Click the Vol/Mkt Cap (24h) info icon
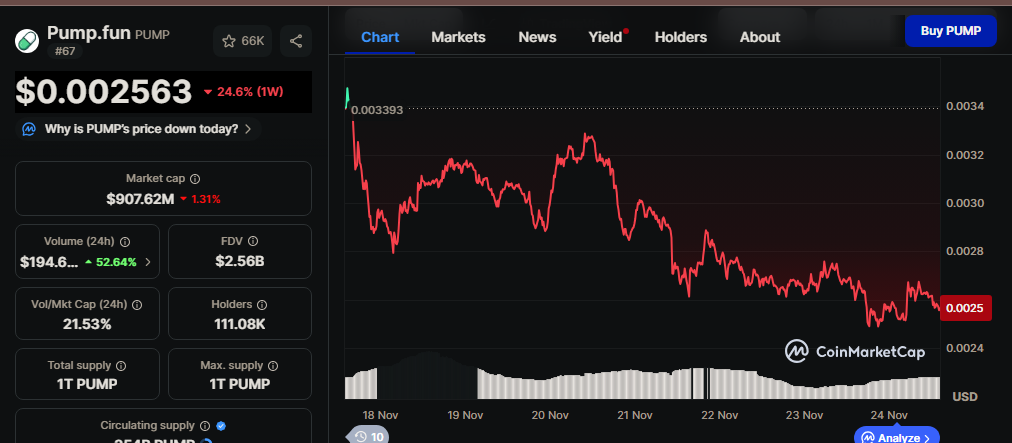The height and width of the screenshot is (443, 1012). (x=137, y=304)
